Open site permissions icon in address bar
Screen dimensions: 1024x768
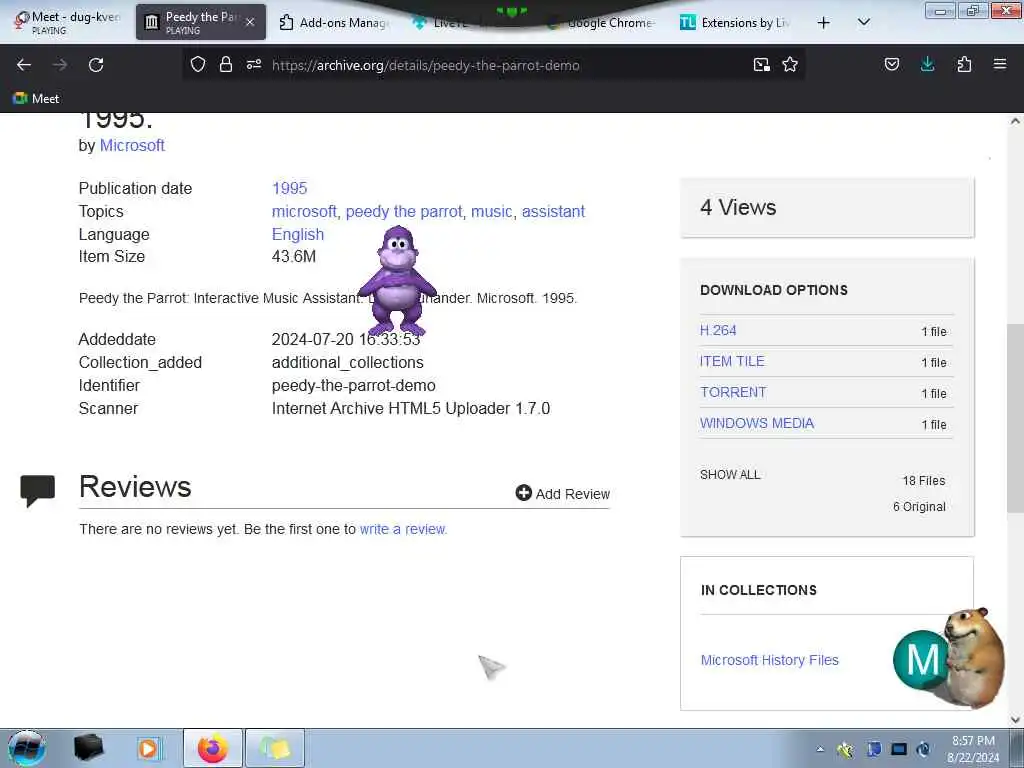click(x=254, y=64)
